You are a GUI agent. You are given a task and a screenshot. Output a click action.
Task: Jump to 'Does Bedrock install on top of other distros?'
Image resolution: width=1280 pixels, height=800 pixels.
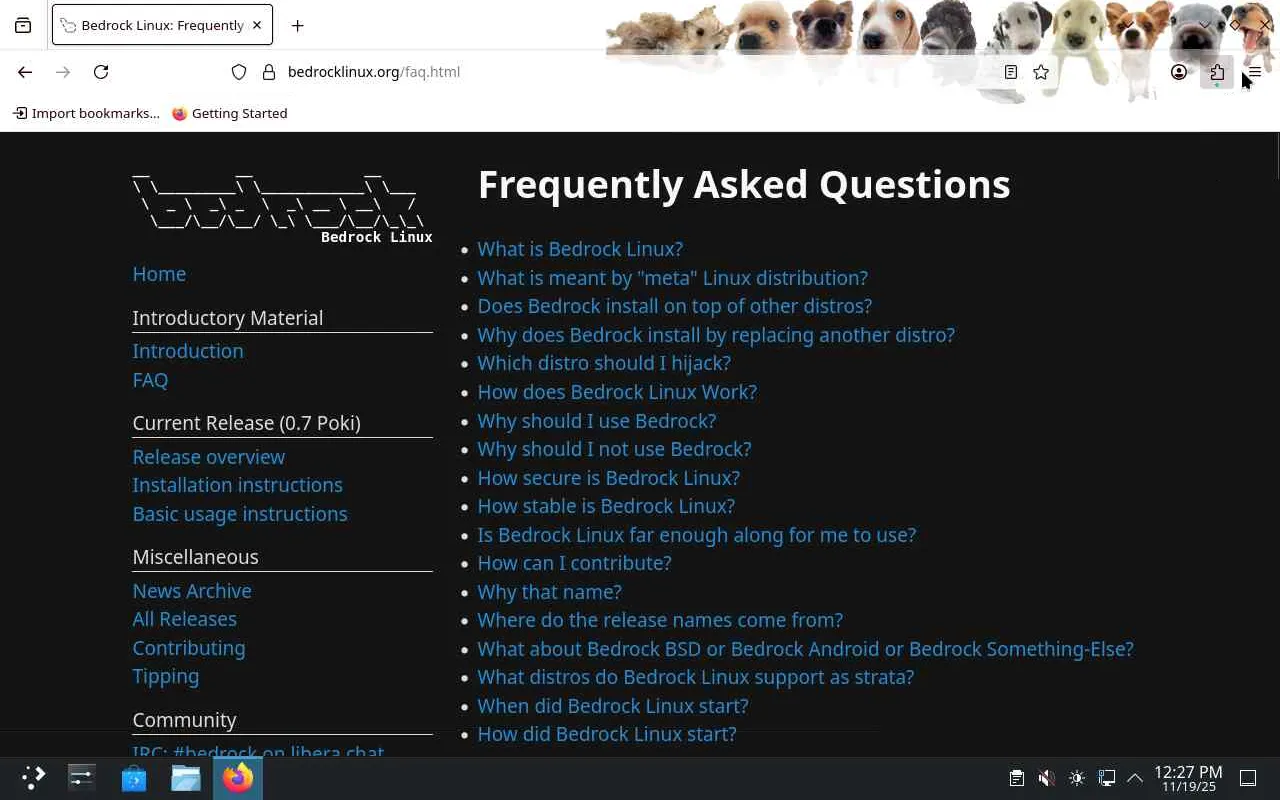point(674,306)
